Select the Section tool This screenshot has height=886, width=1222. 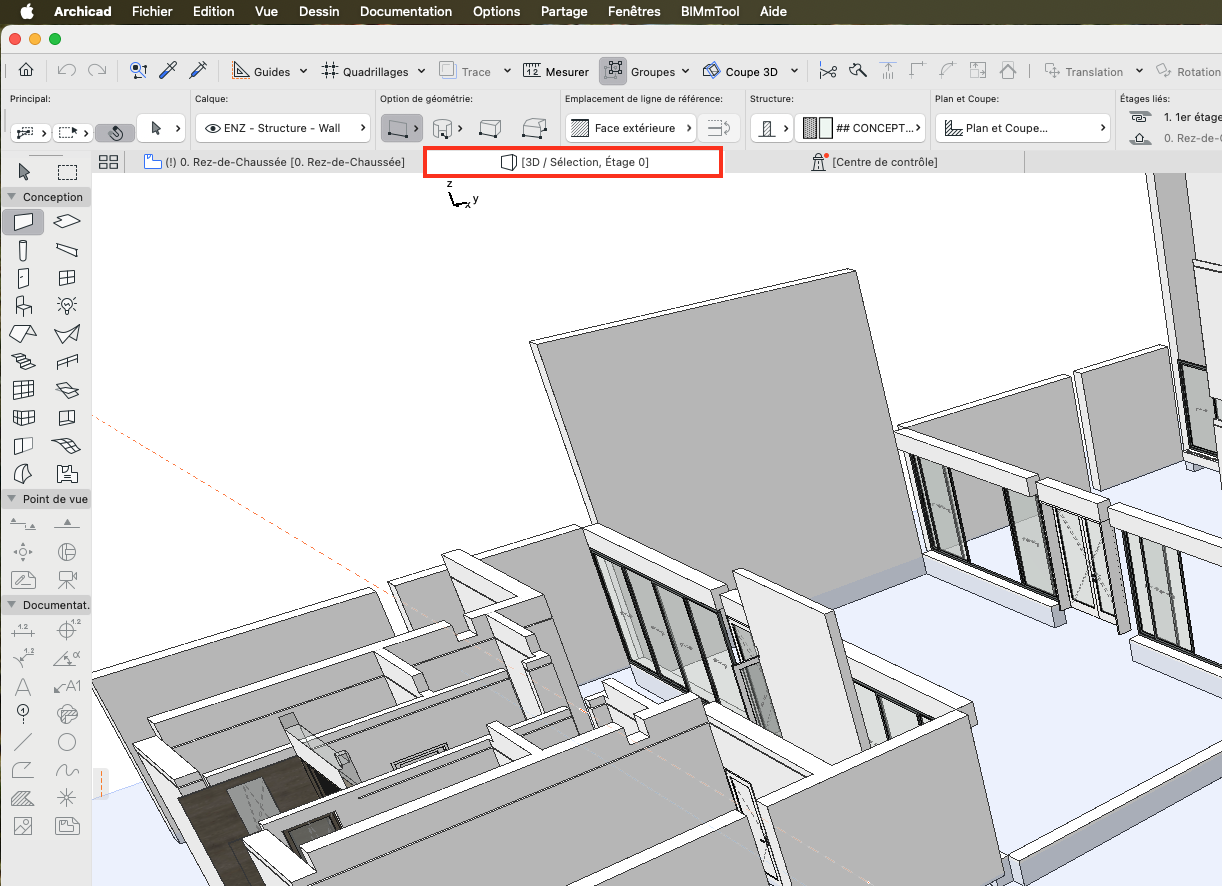tap(23, 523)
